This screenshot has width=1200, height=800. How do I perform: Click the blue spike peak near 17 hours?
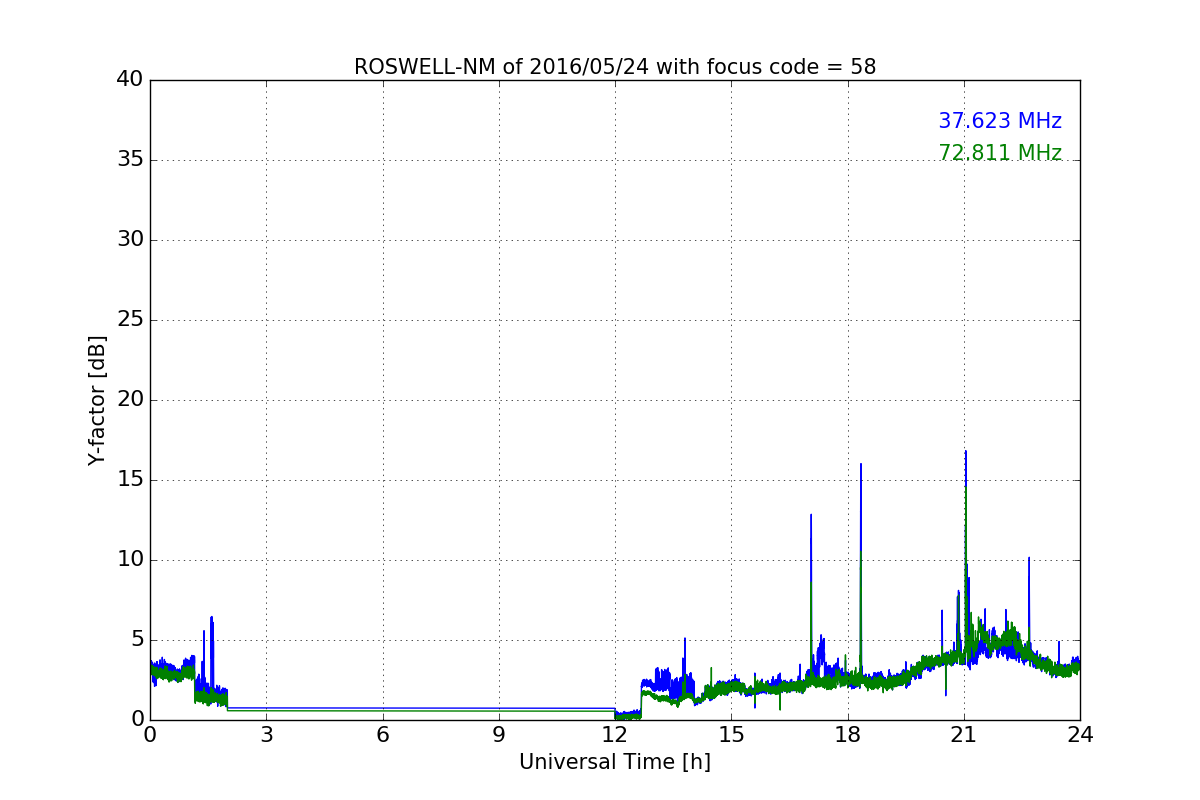point(811,515)
